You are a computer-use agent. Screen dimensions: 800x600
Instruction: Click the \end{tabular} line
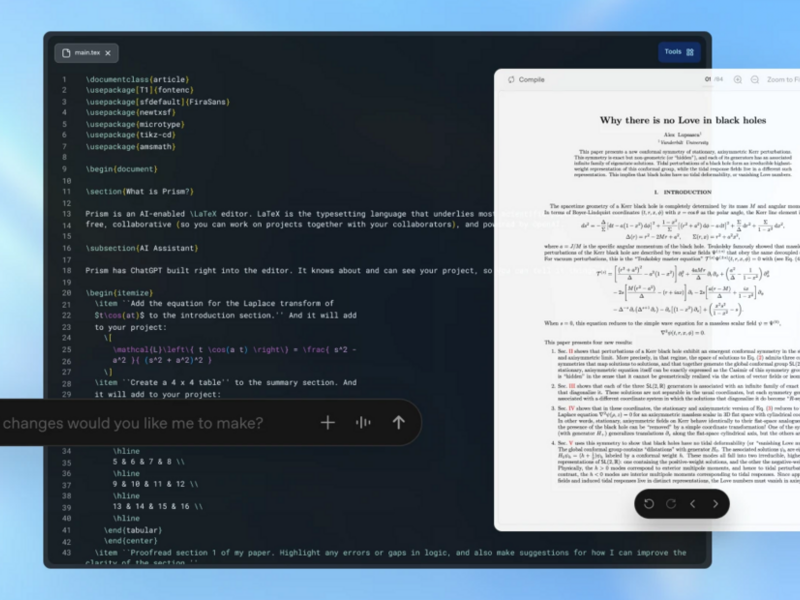click(133, 531)
